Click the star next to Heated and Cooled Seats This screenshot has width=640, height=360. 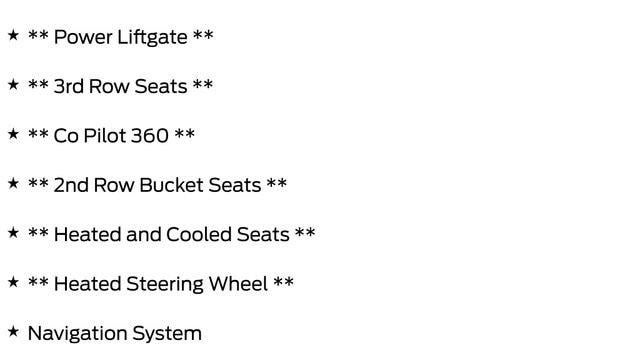point(13,232)
